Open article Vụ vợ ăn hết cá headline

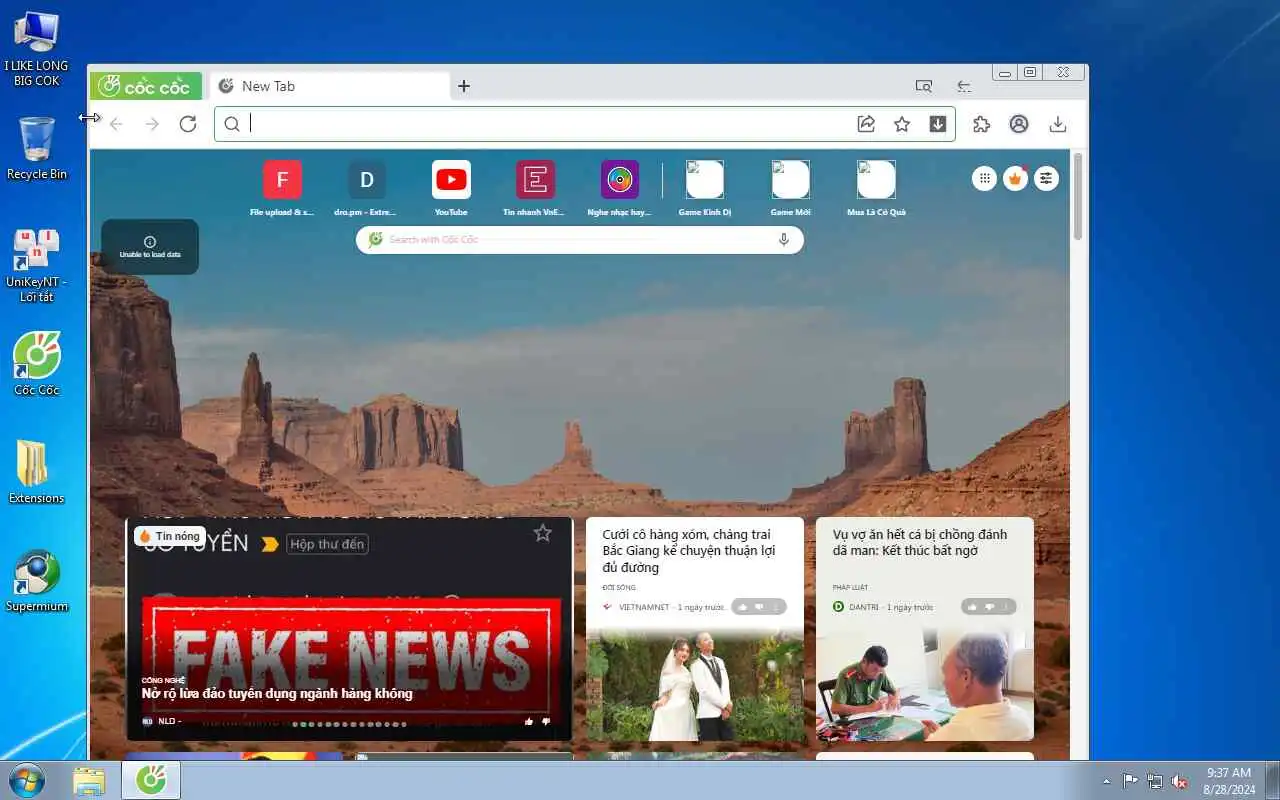920,542
